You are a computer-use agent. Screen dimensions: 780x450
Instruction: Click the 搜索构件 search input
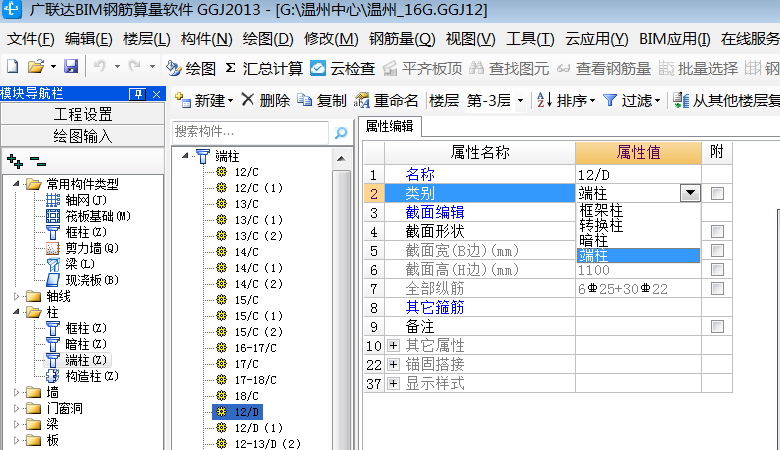[x=250, y=132]
